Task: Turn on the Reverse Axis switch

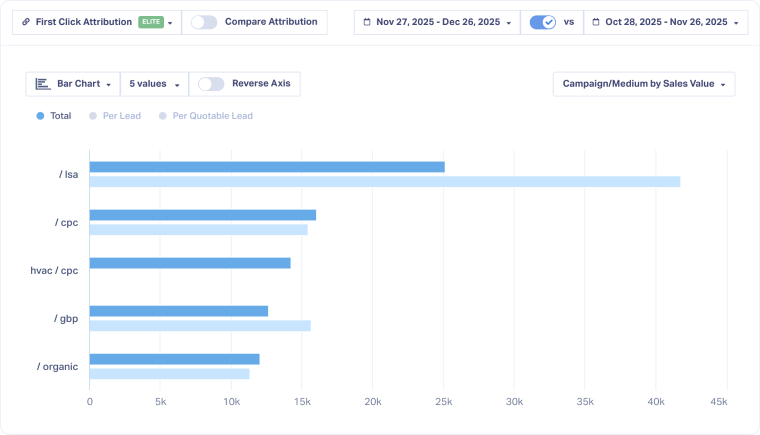Action: [x=211, y=84]
